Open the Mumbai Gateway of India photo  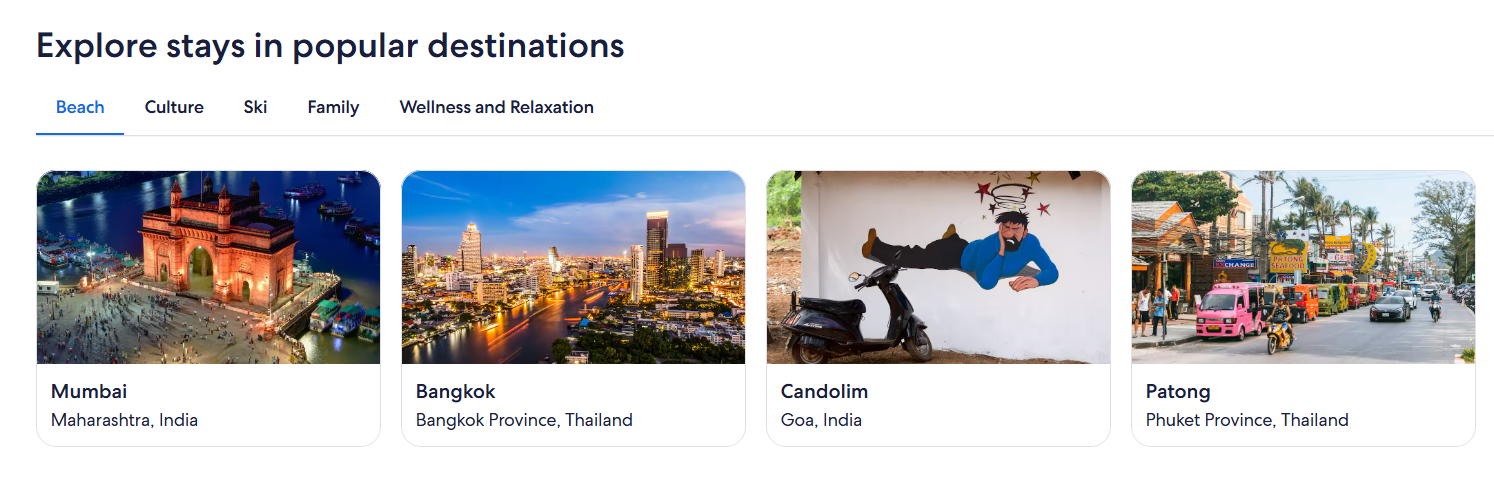coord(208,267)
